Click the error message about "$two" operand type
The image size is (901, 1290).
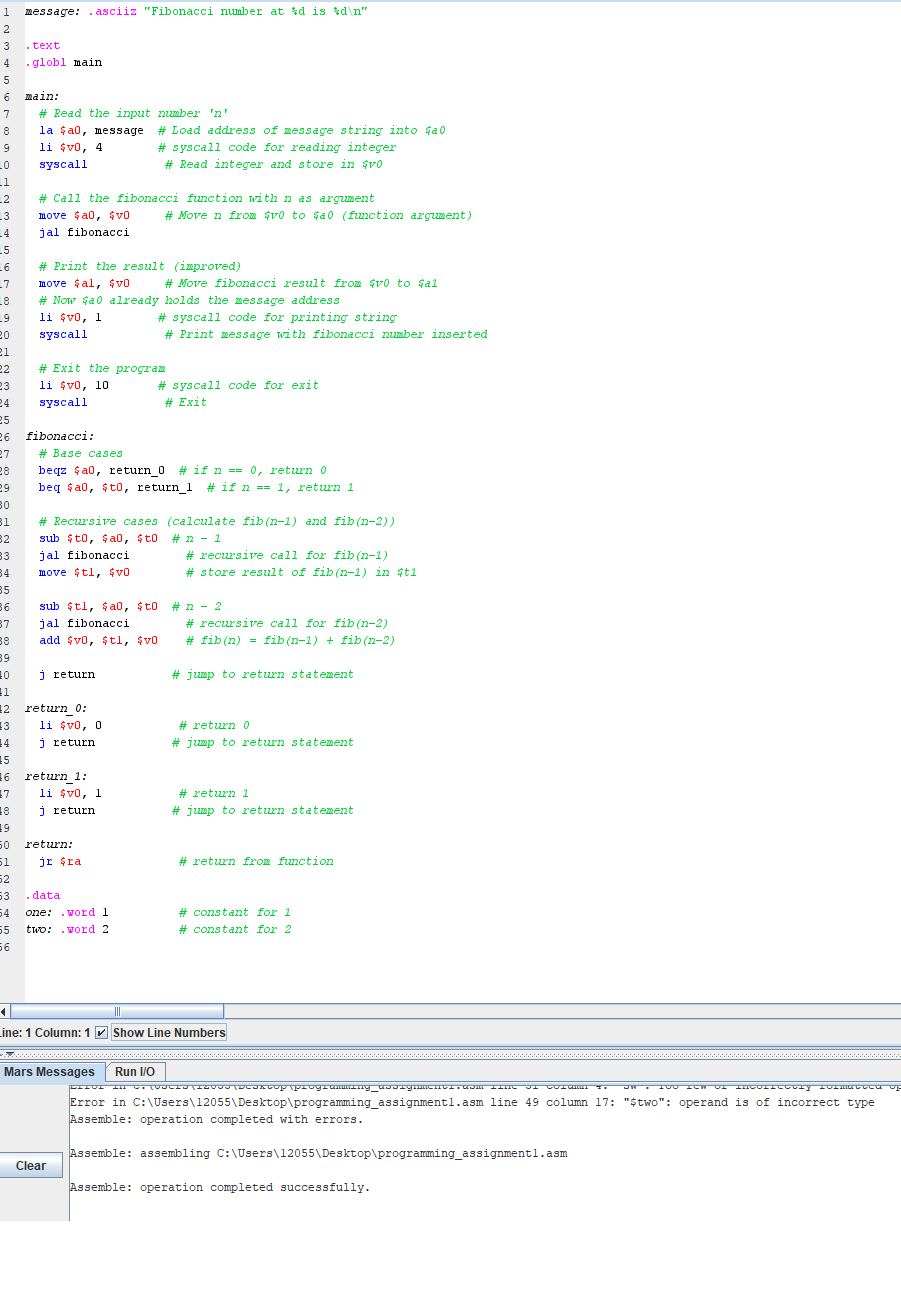(400, 1102)
